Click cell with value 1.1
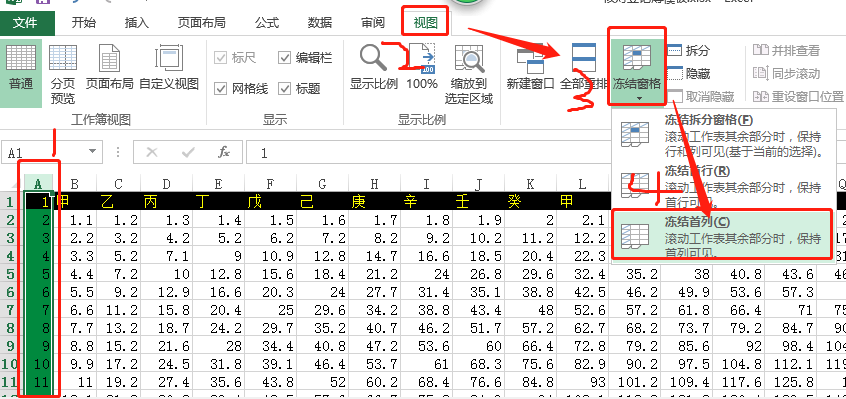Viewport: 846px width, 399px height. click(x=74, y=220)
